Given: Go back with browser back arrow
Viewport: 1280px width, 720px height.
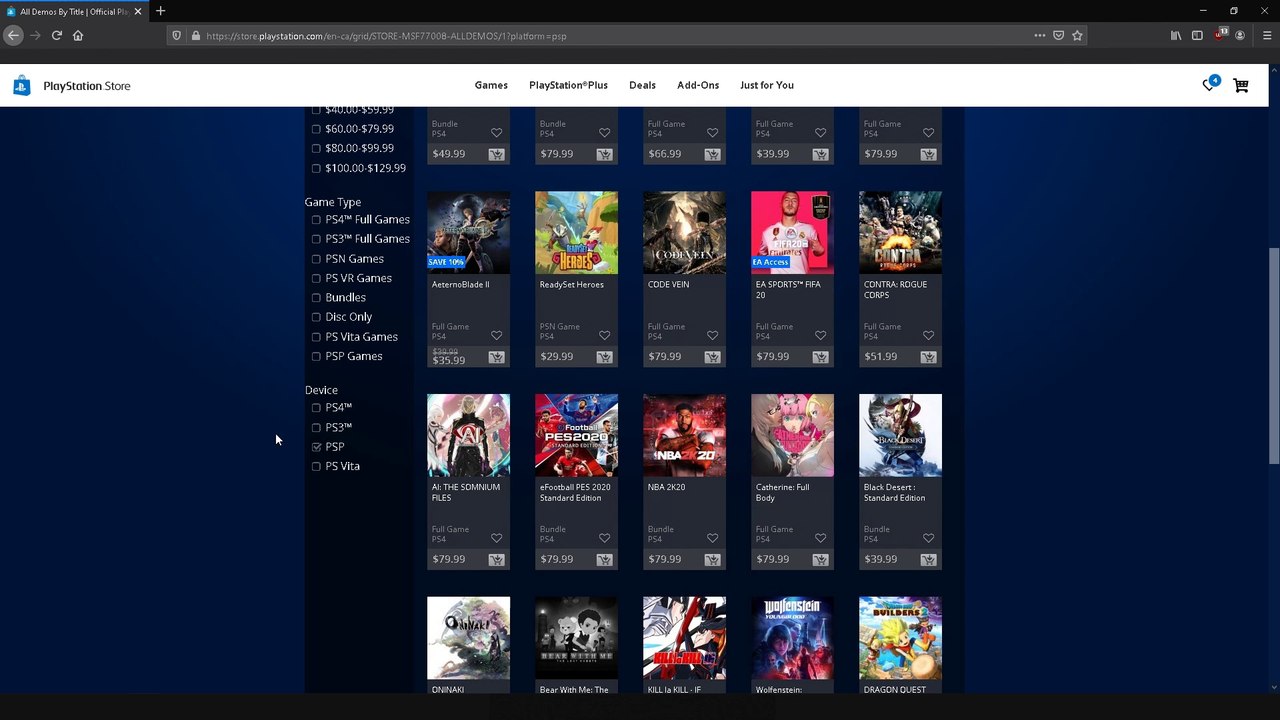Looking at the screenshot, I should [x=13, y=35].
